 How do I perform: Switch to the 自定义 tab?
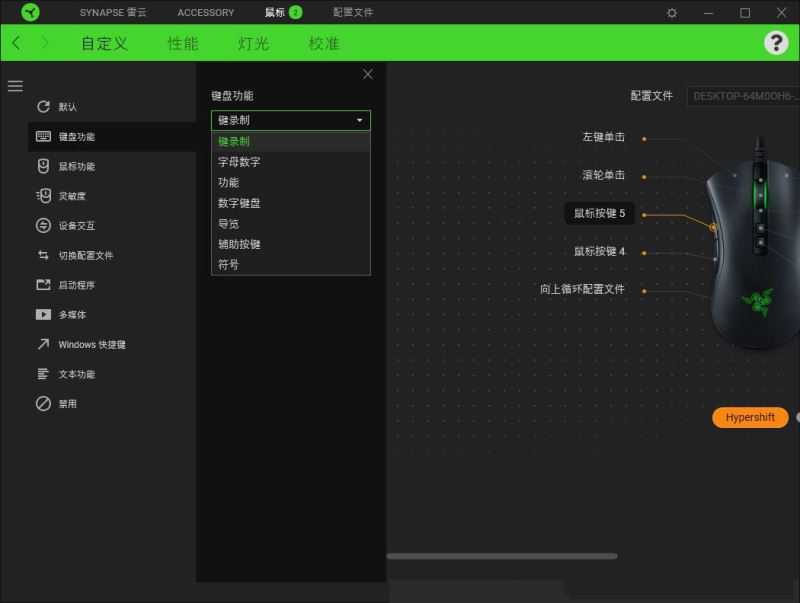[104, 43]
